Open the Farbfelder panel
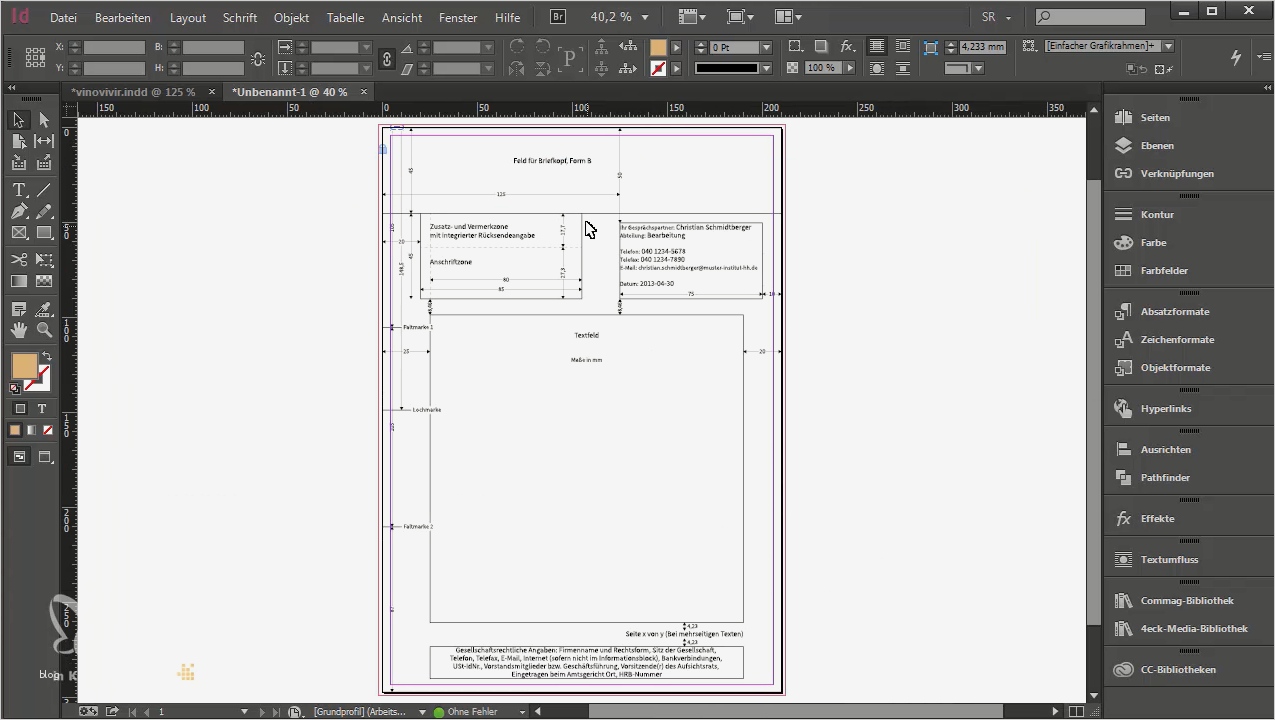 pyautogui.click(x=1164, y=270)
